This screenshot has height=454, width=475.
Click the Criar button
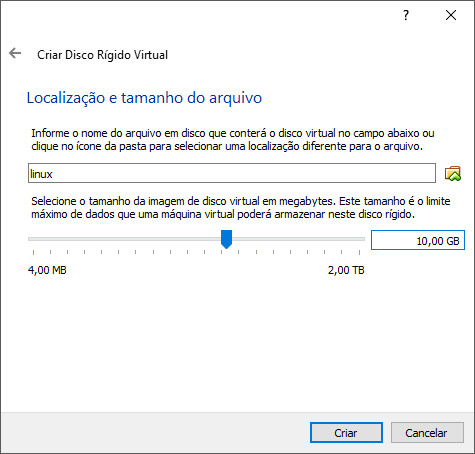tap(346, 433)
